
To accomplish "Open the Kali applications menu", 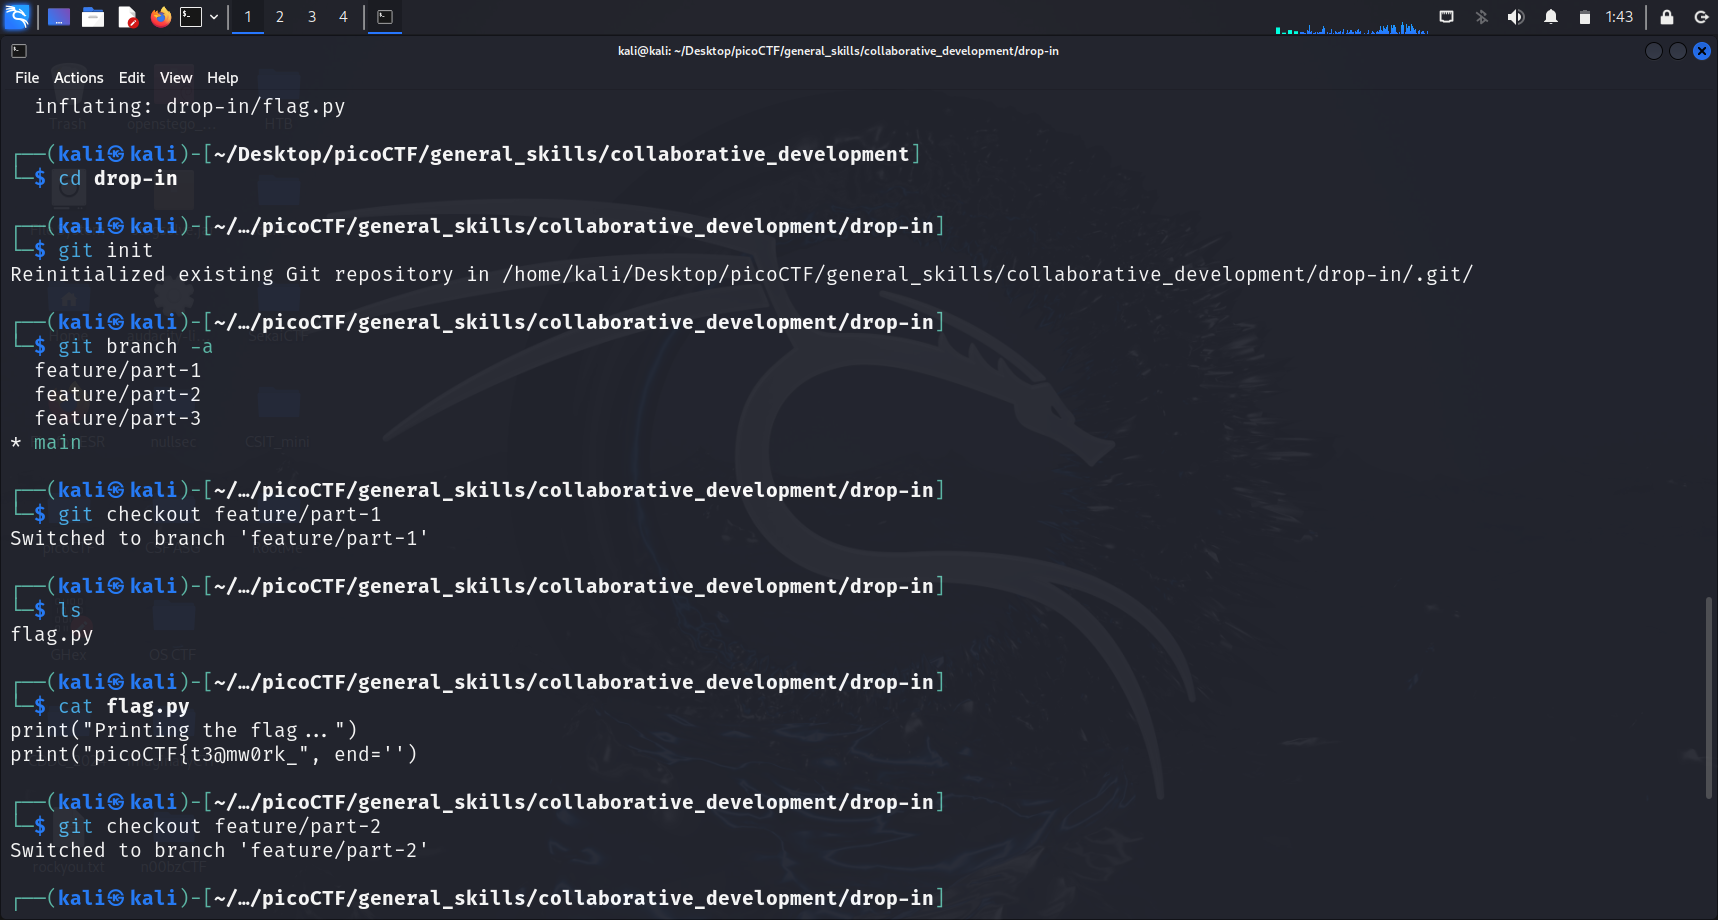I will pos(17,17).
